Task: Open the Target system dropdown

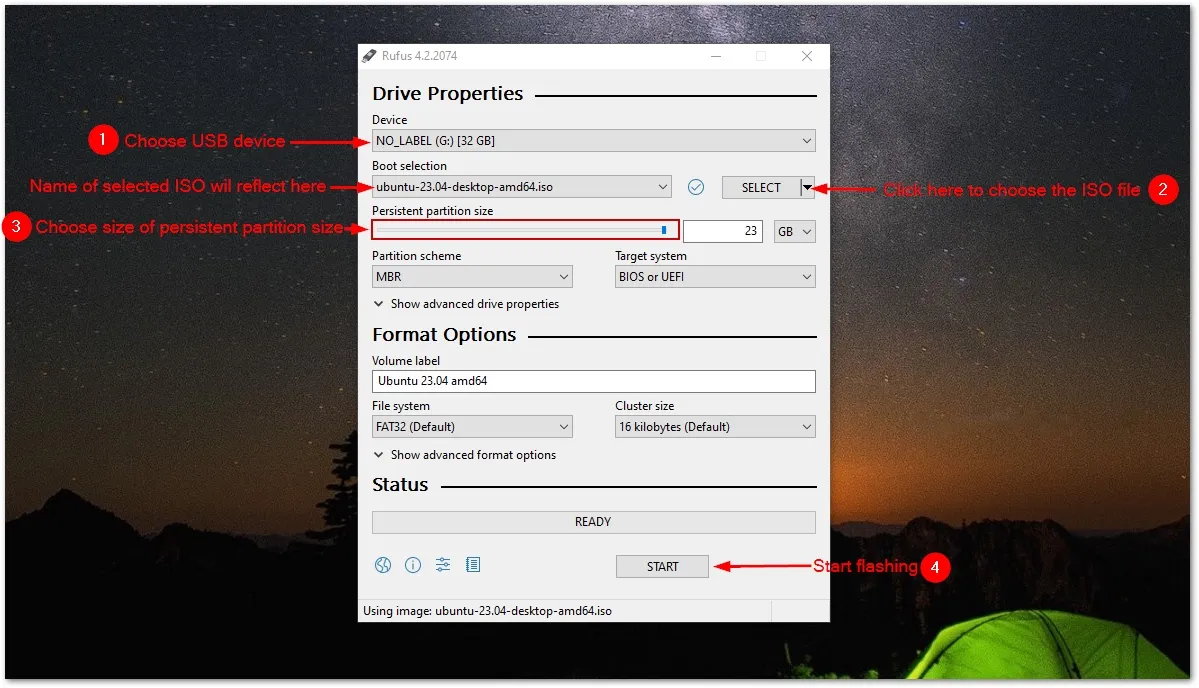Action: pyautogui.click(x=715, y=277)
